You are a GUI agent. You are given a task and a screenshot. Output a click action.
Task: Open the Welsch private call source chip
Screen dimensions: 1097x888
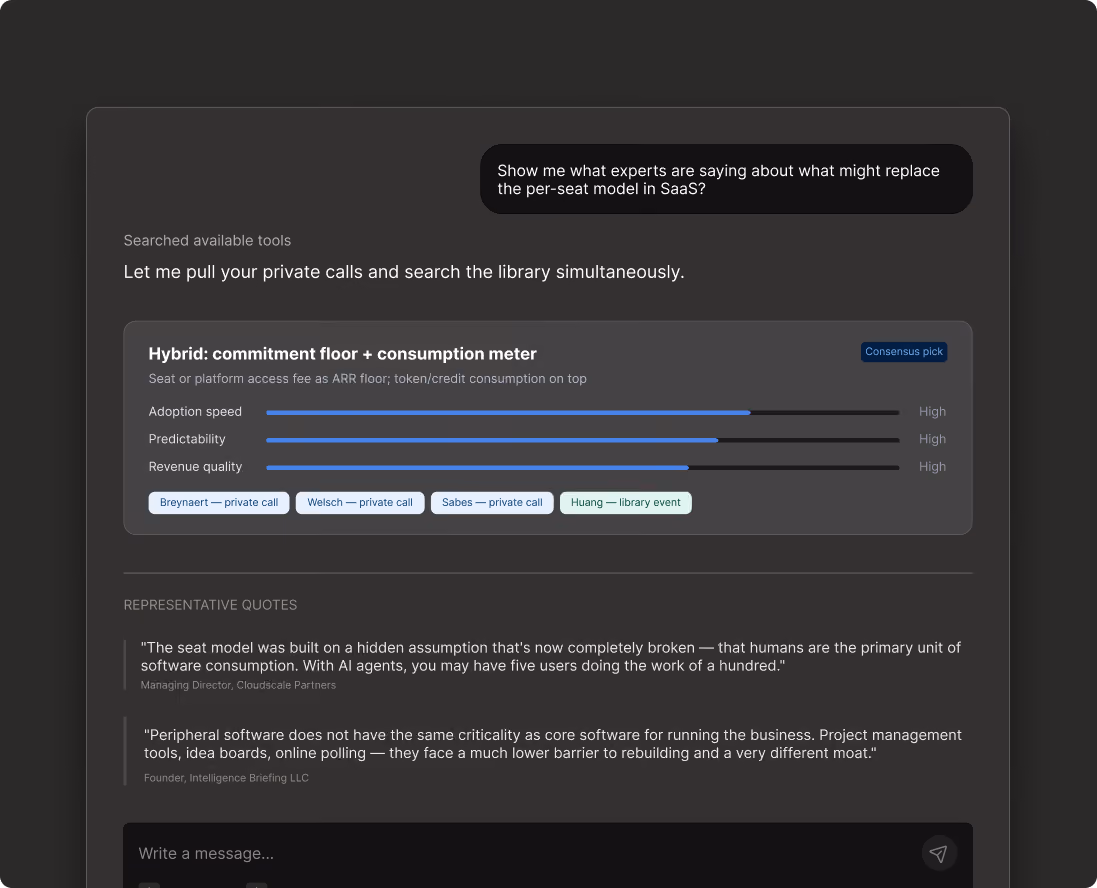coord(360,502)
